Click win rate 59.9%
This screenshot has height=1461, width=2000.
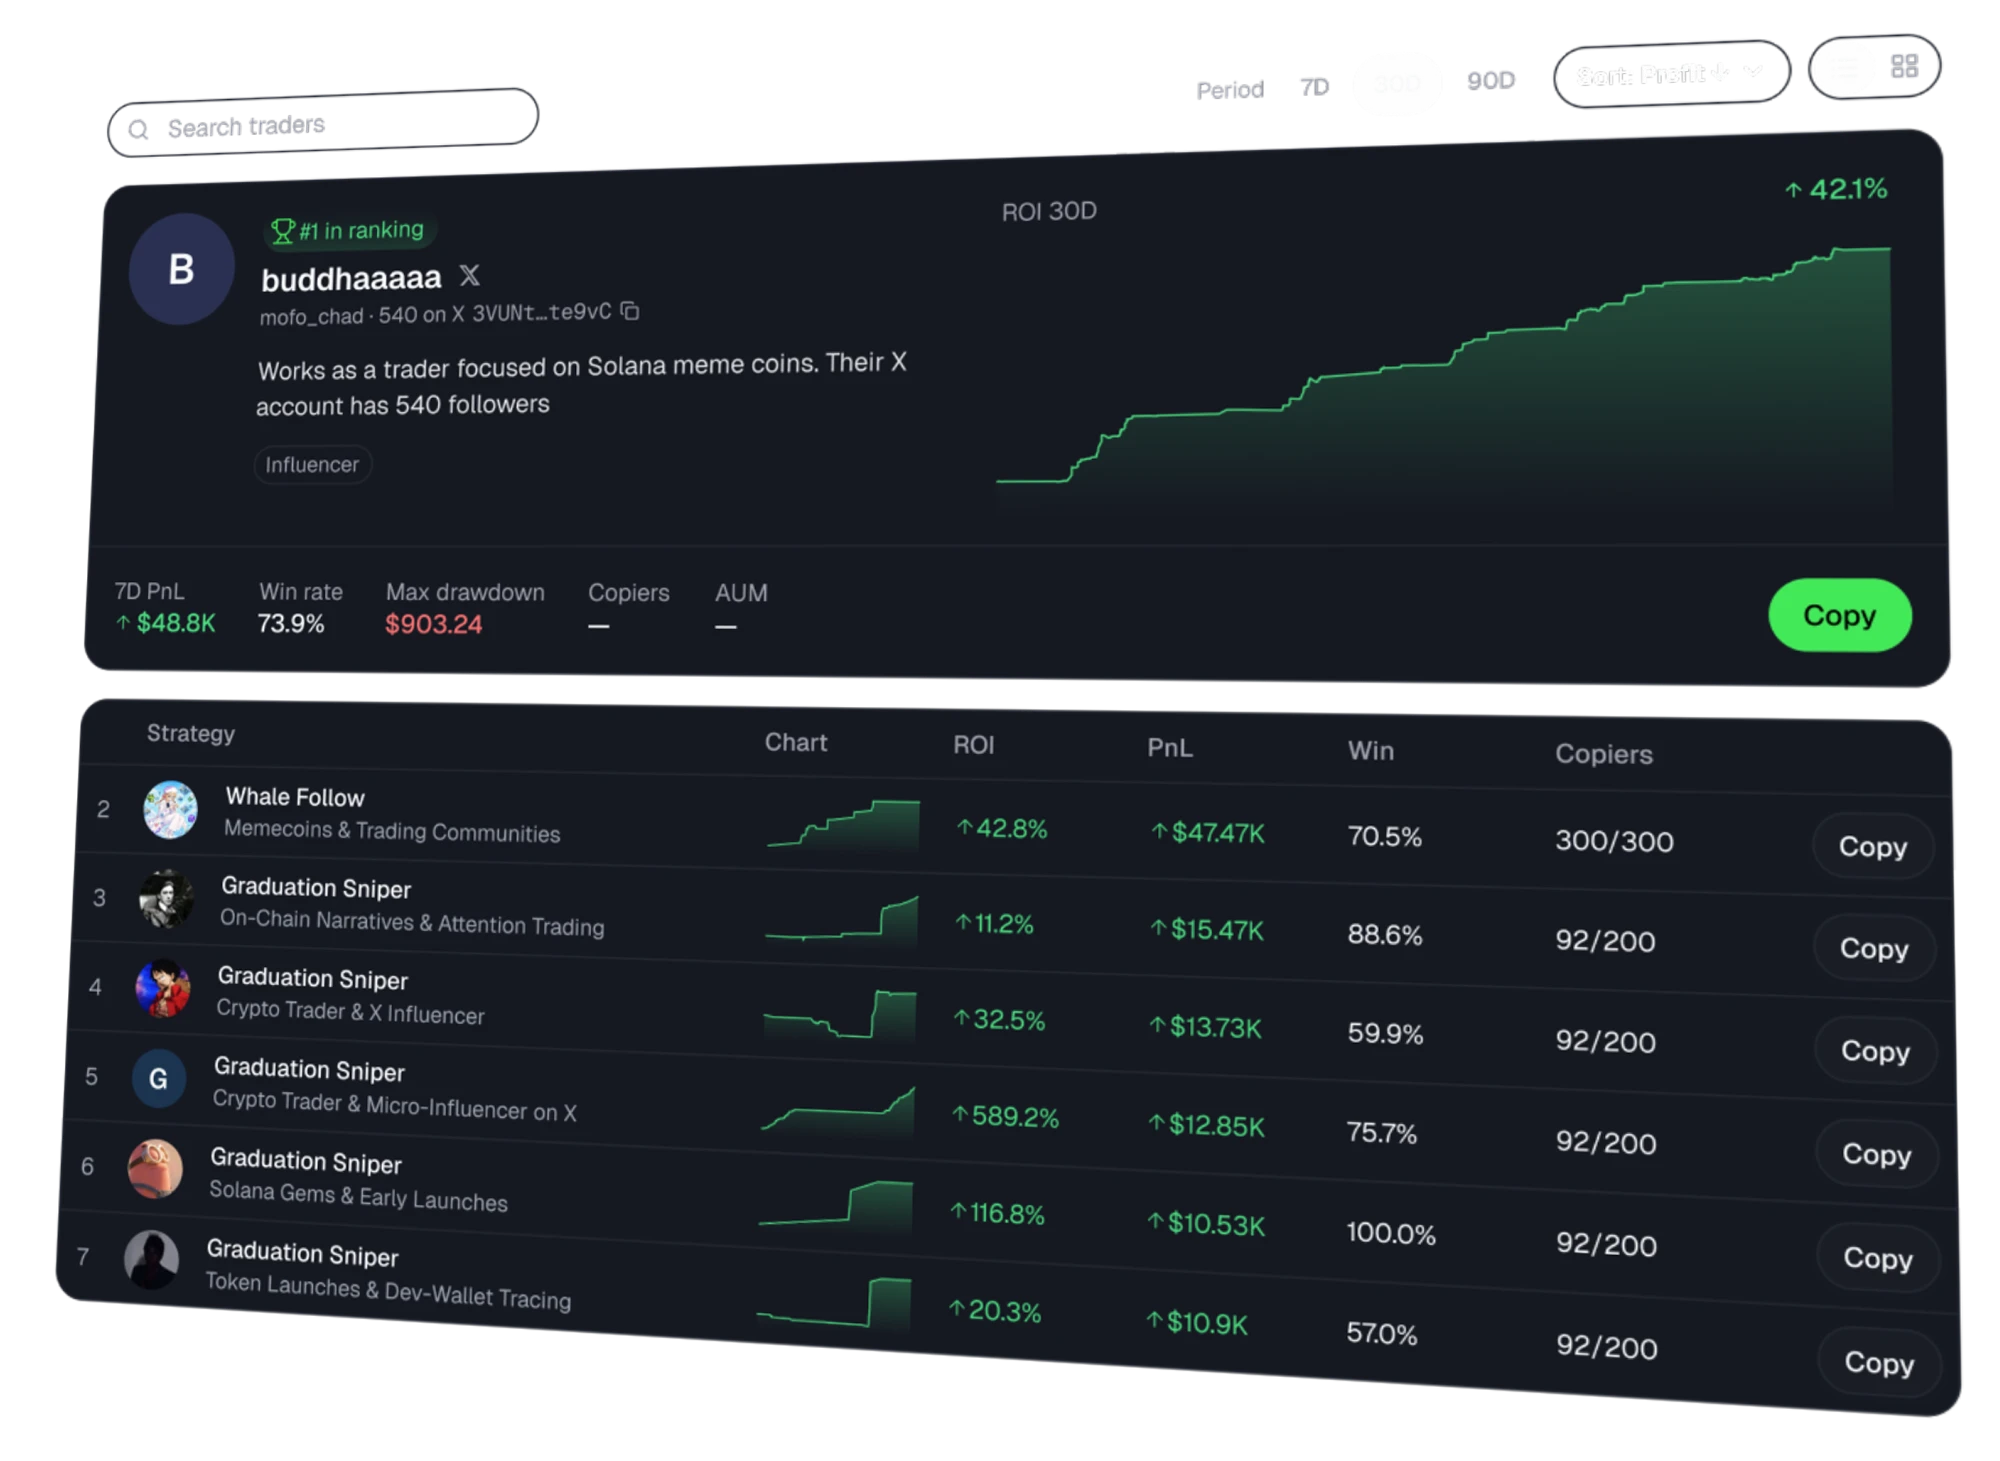pos(1384,1033)
